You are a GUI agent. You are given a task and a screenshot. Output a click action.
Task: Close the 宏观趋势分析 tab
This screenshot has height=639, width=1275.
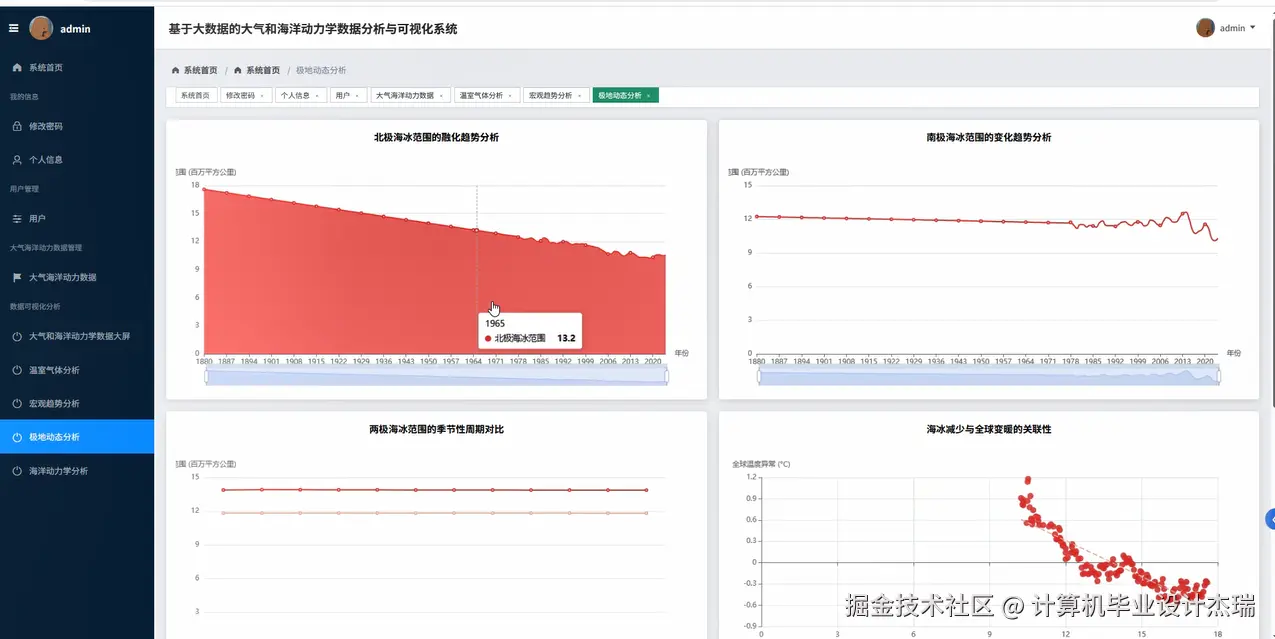tap(579, 96)
